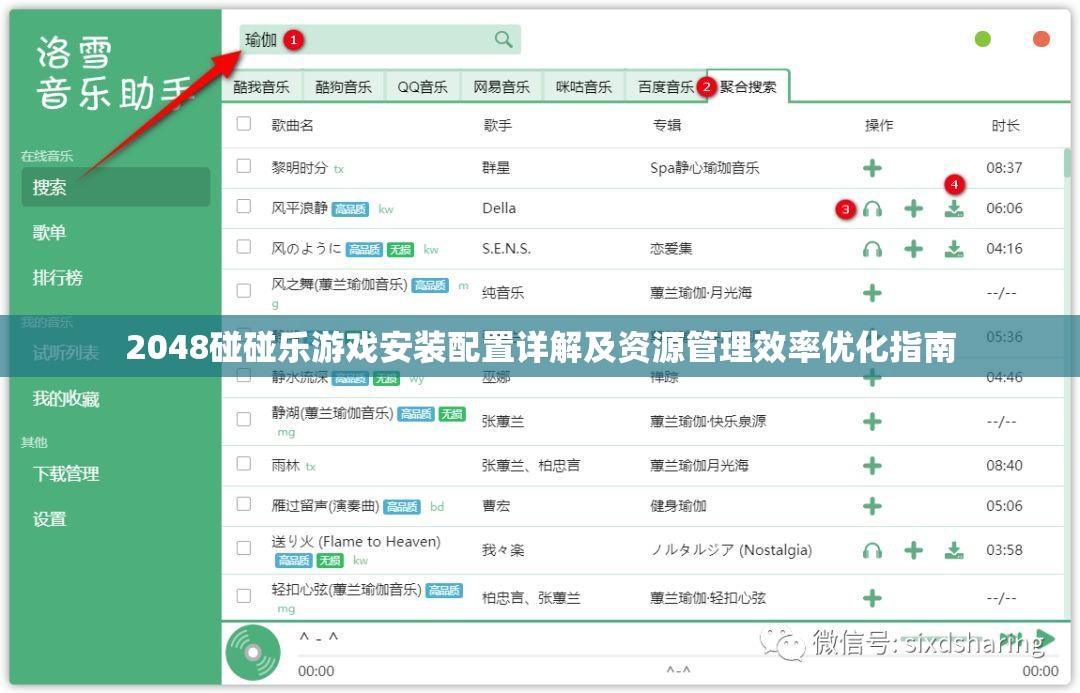Click album 健身瑜伽

click(678, 506)
